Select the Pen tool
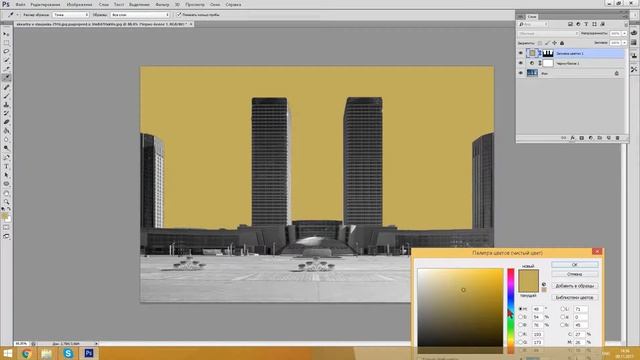 (x=6, y=158)
